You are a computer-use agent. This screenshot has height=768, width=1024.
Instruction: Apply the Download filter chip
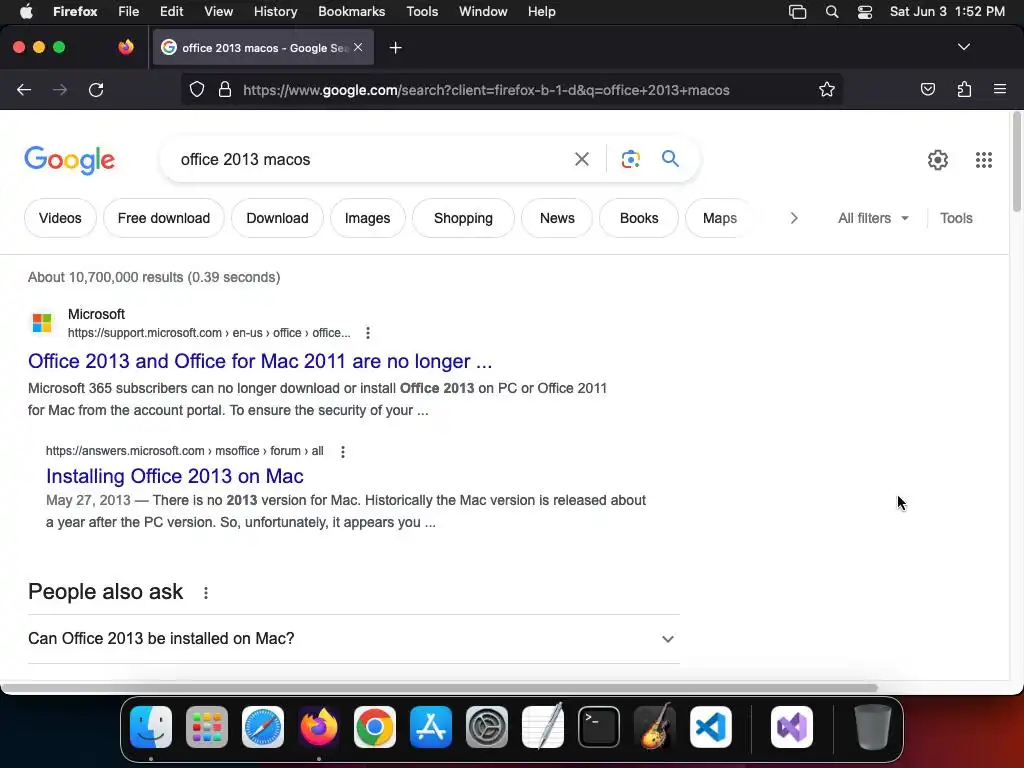point(278,218)
